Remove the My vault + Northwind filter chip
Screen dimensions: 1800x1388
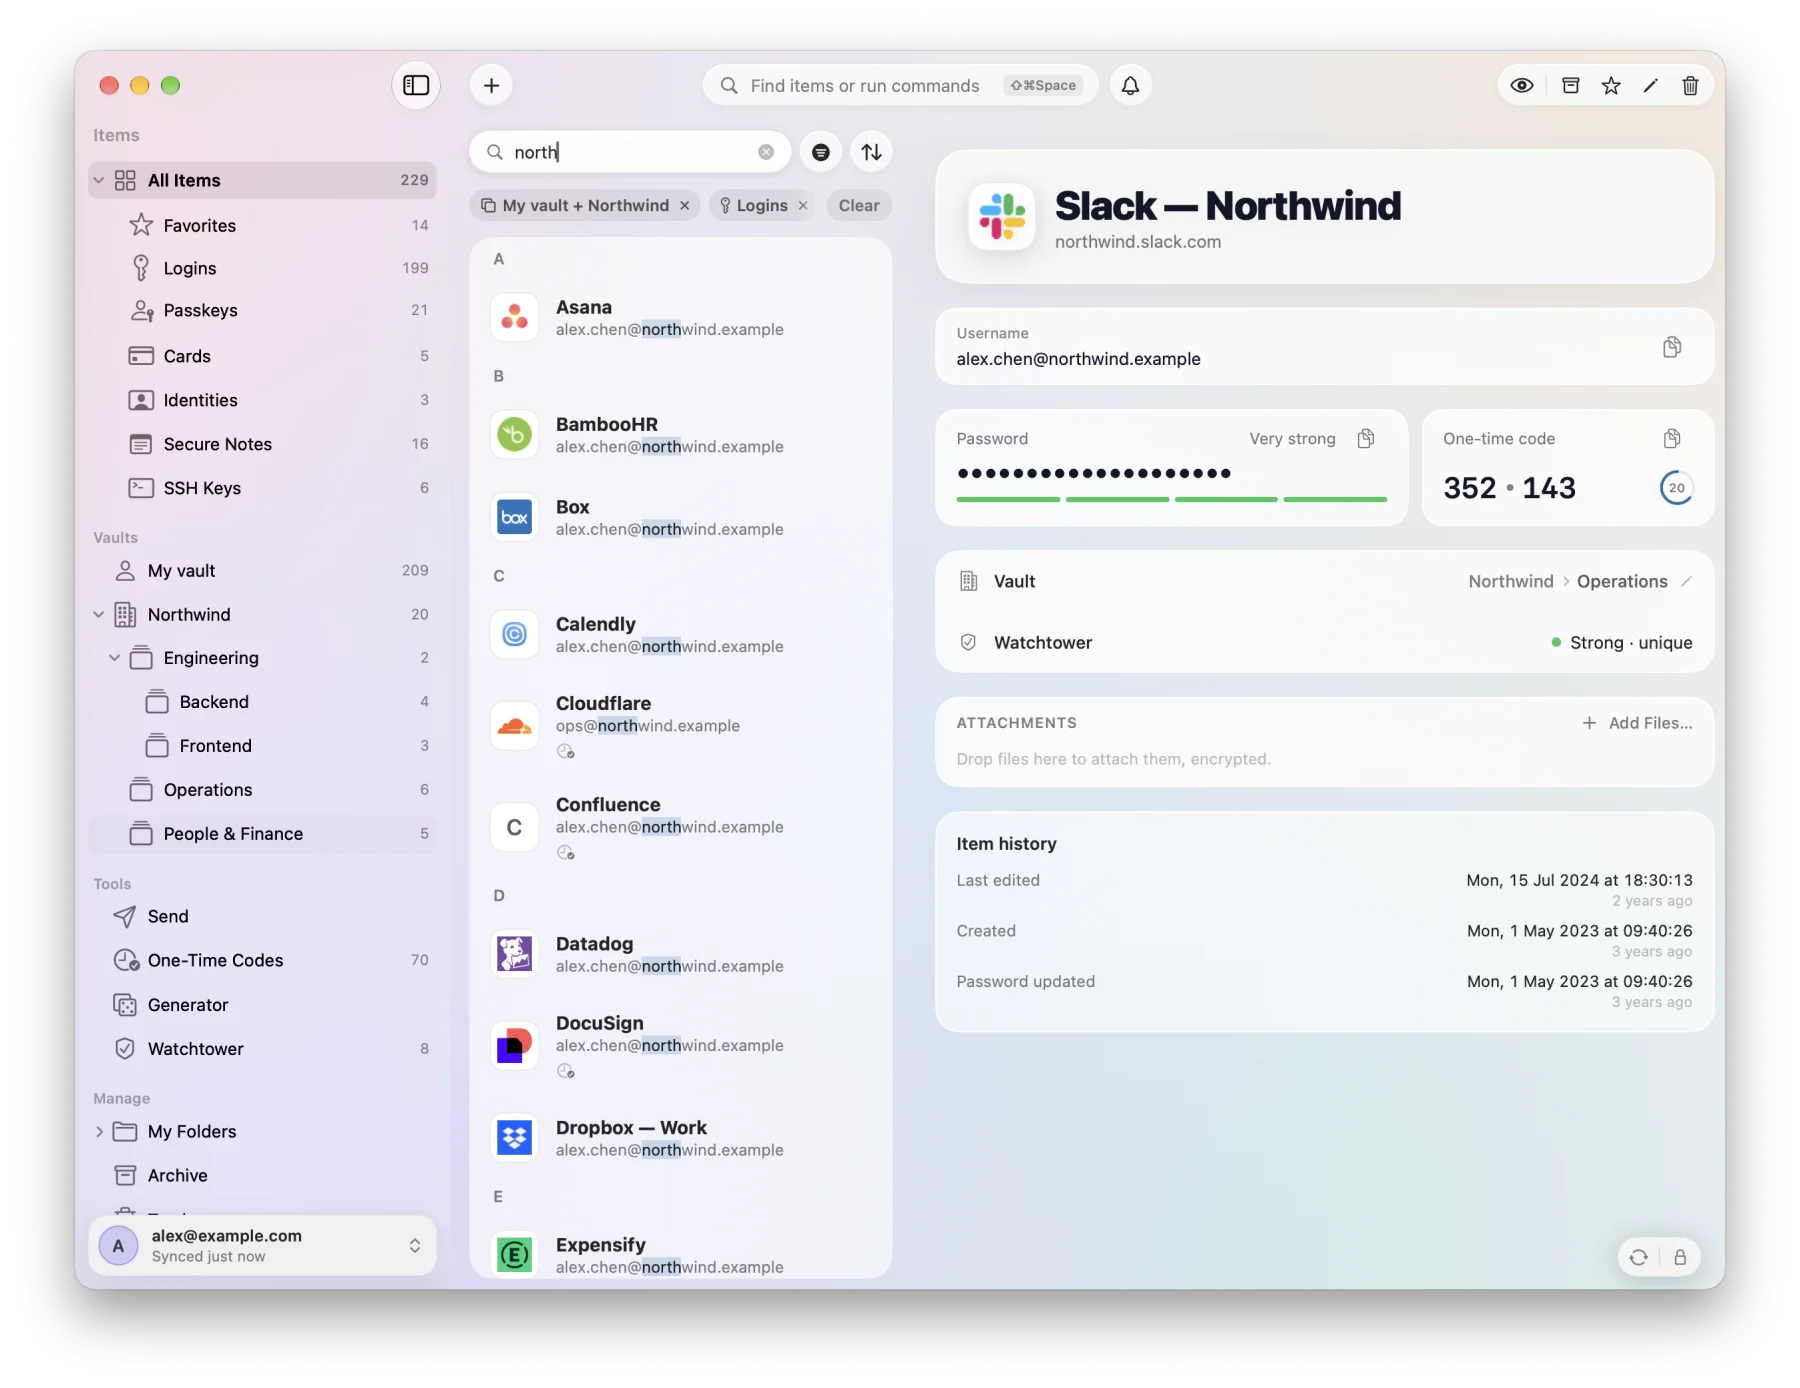(684, 205)
